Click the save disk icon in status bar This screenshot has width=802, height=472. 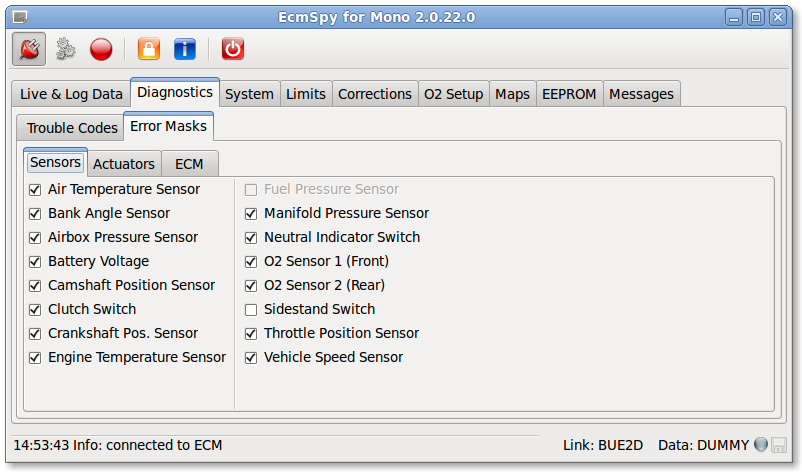(778, 445)
